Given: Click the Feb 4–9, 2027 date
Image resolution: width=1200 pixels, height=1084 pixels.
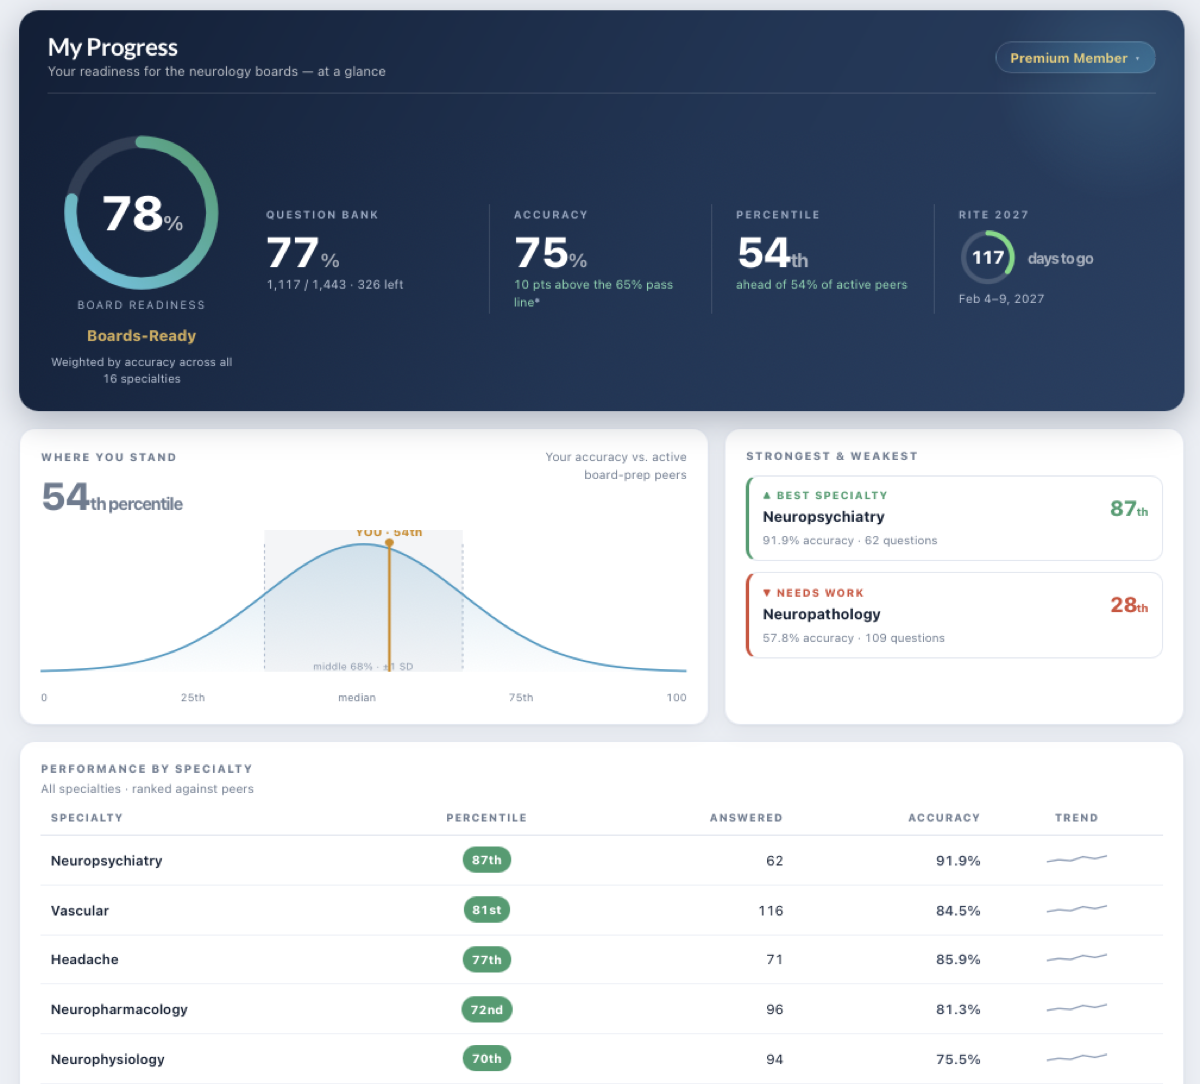Looking at the screenshot, I should point(1001,299).
